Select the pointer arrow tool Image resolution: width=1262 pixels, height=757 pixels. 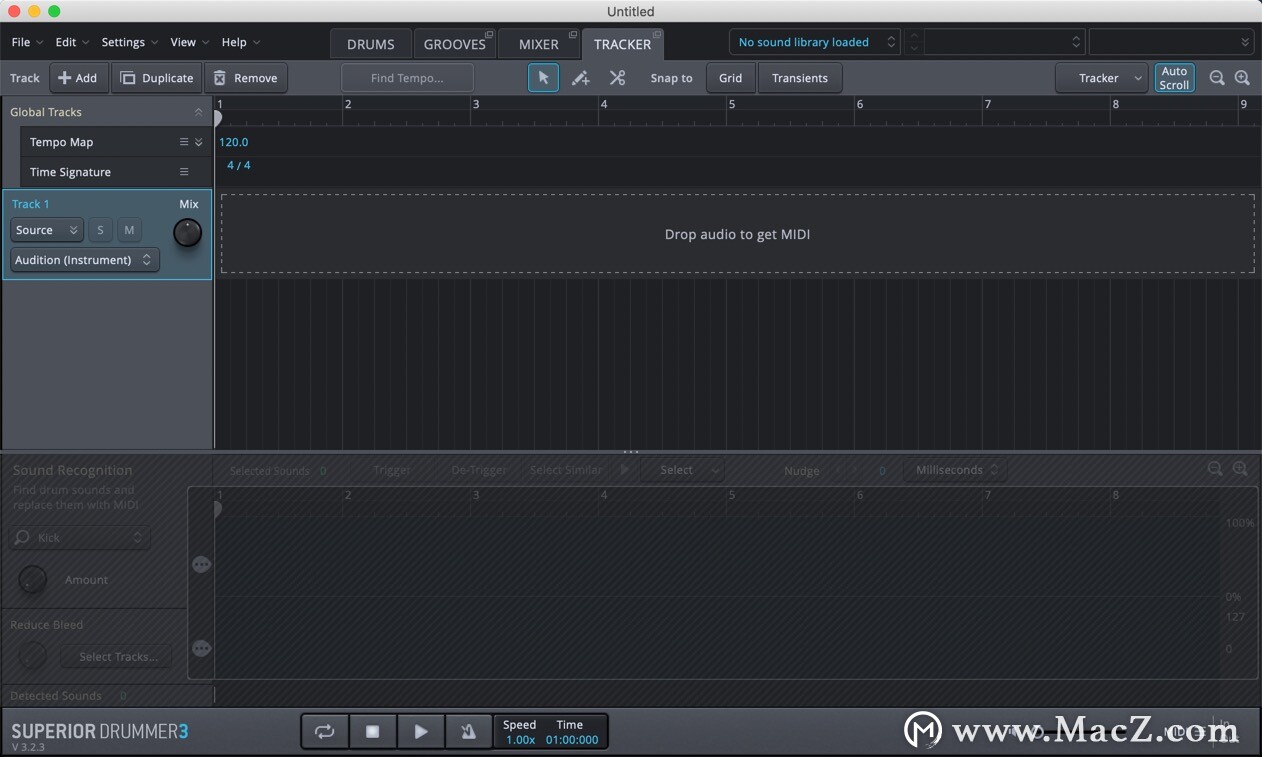[x=543, y=78]
